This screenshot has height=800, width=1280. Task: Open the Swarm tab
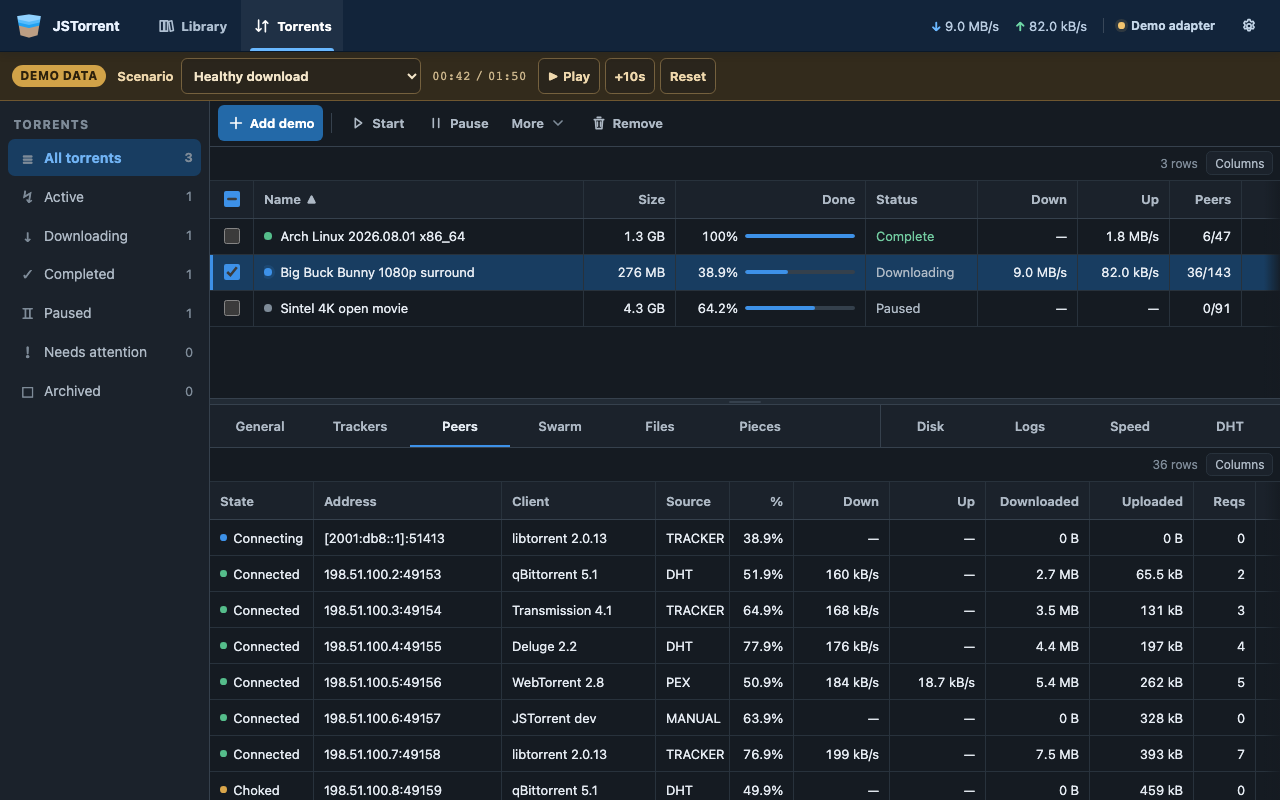(x=560, y=426)
